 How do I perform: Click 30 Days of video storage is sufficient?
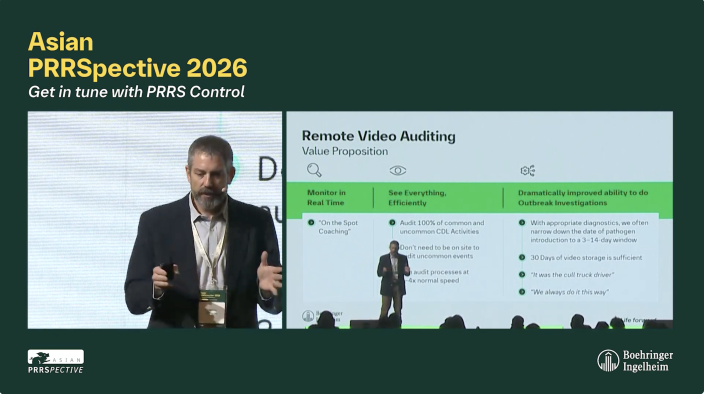(x=586, y=258)
